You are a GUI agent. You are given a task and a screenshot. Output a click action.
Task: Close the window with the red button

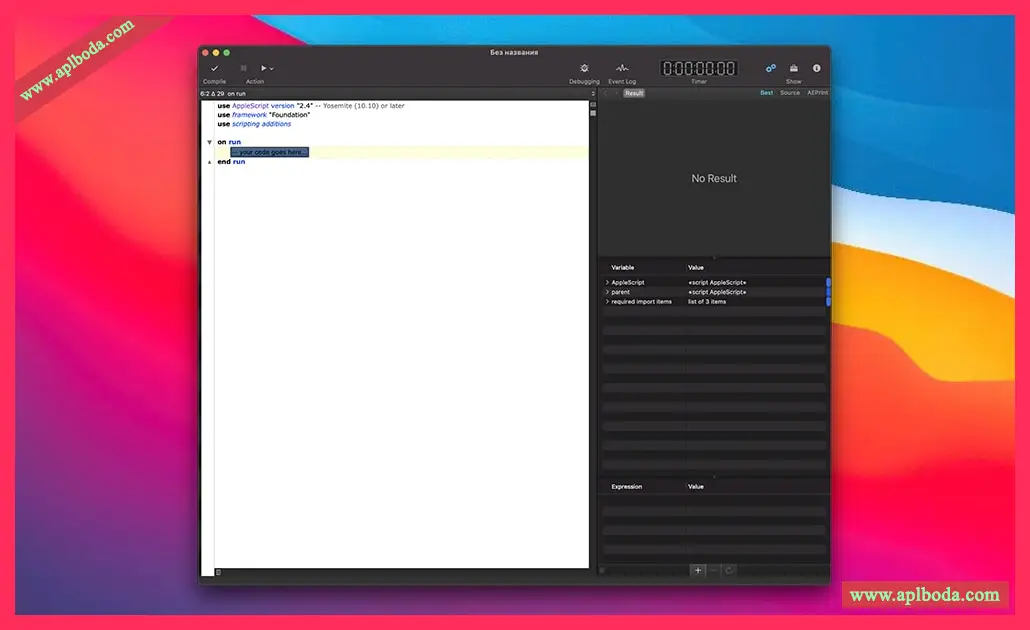tap(206, 53)
